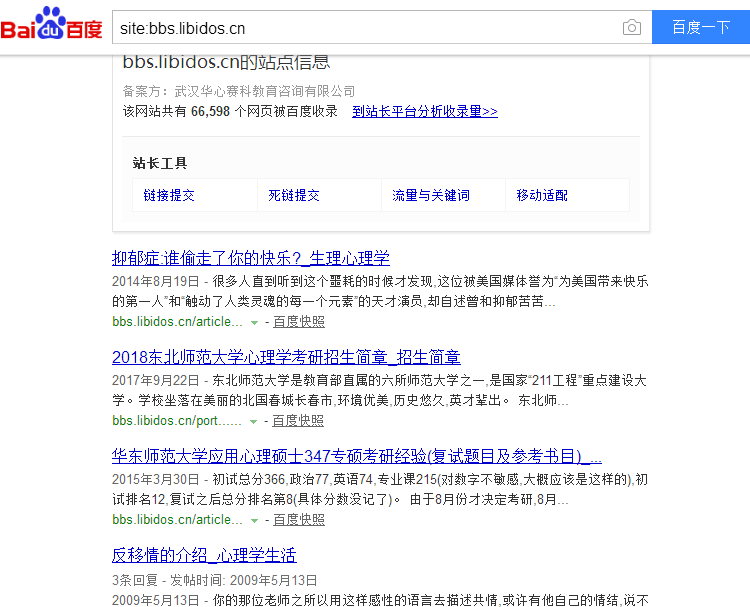Click the date 2014年8月19日 in snippet
The image size is (750, 607).
[155, 281]
